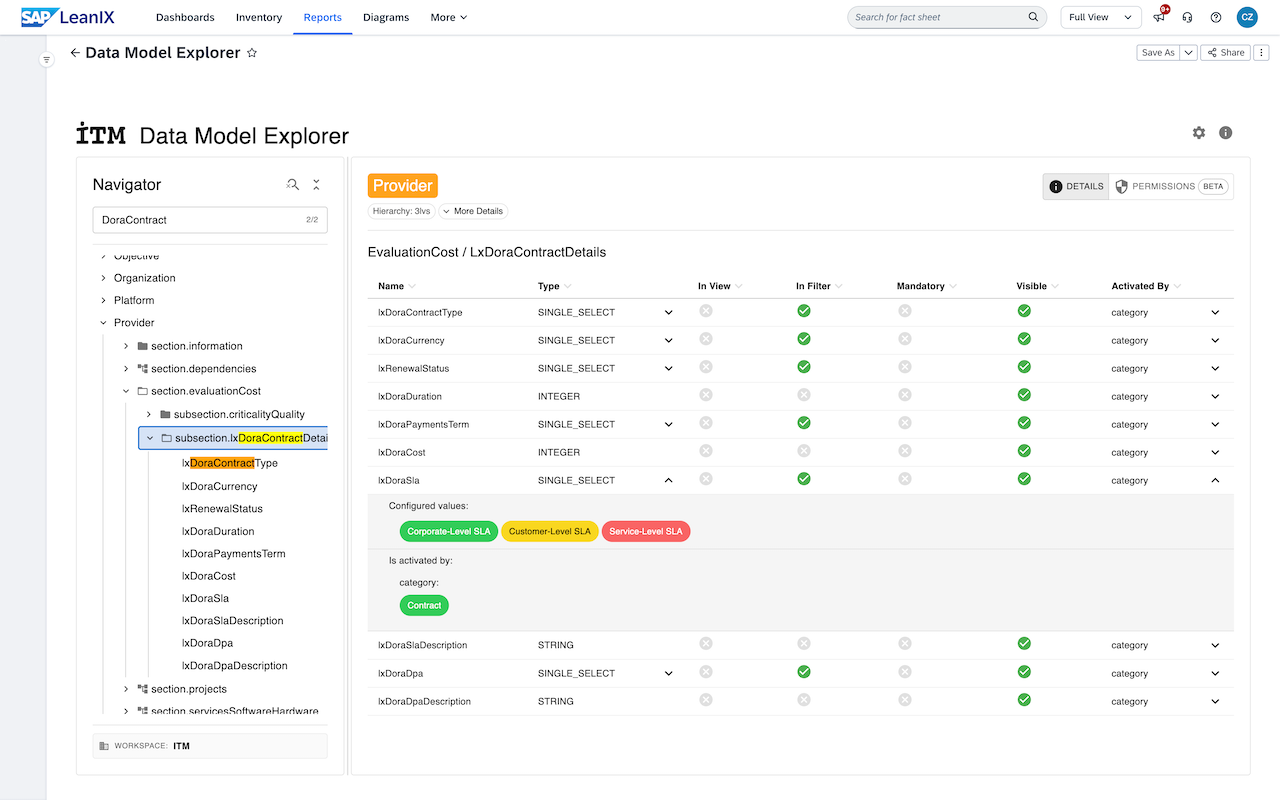
Task: Click the search magnifier icon in top bar
Action: (x=1033, y=17)
